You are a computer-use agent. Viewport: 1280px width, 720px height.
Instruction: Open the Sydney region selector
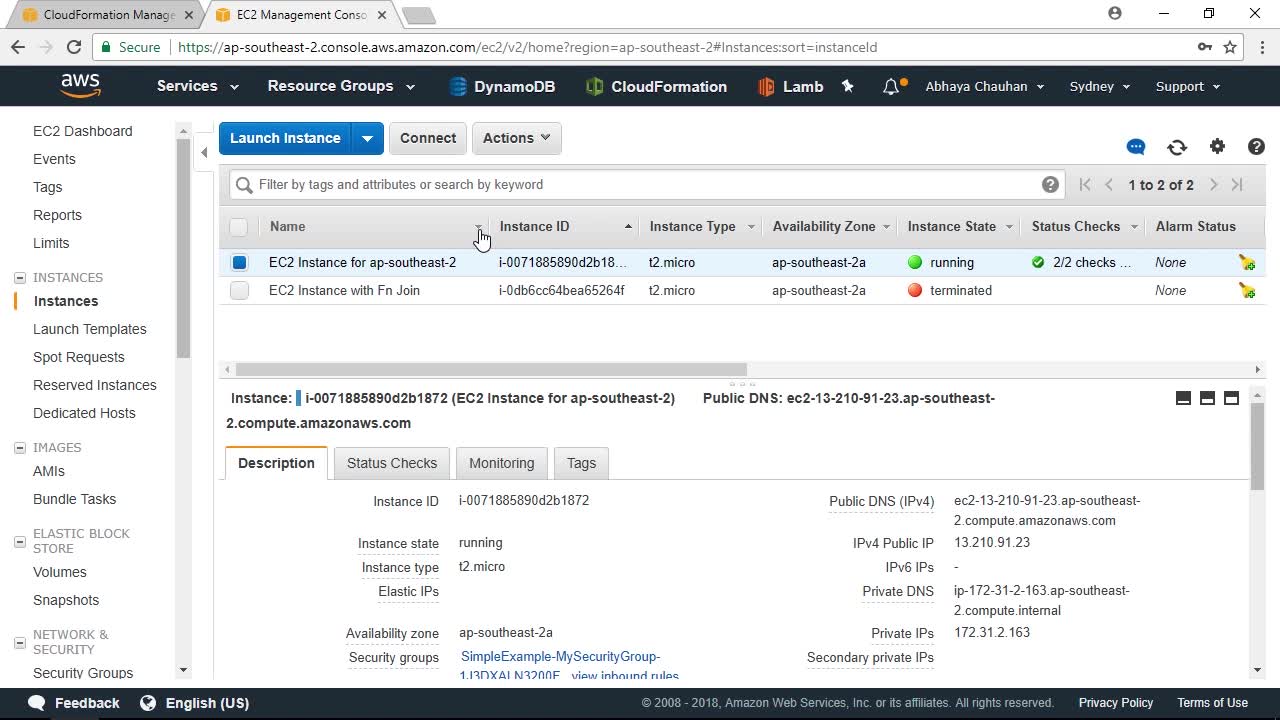pos(1100,86)
